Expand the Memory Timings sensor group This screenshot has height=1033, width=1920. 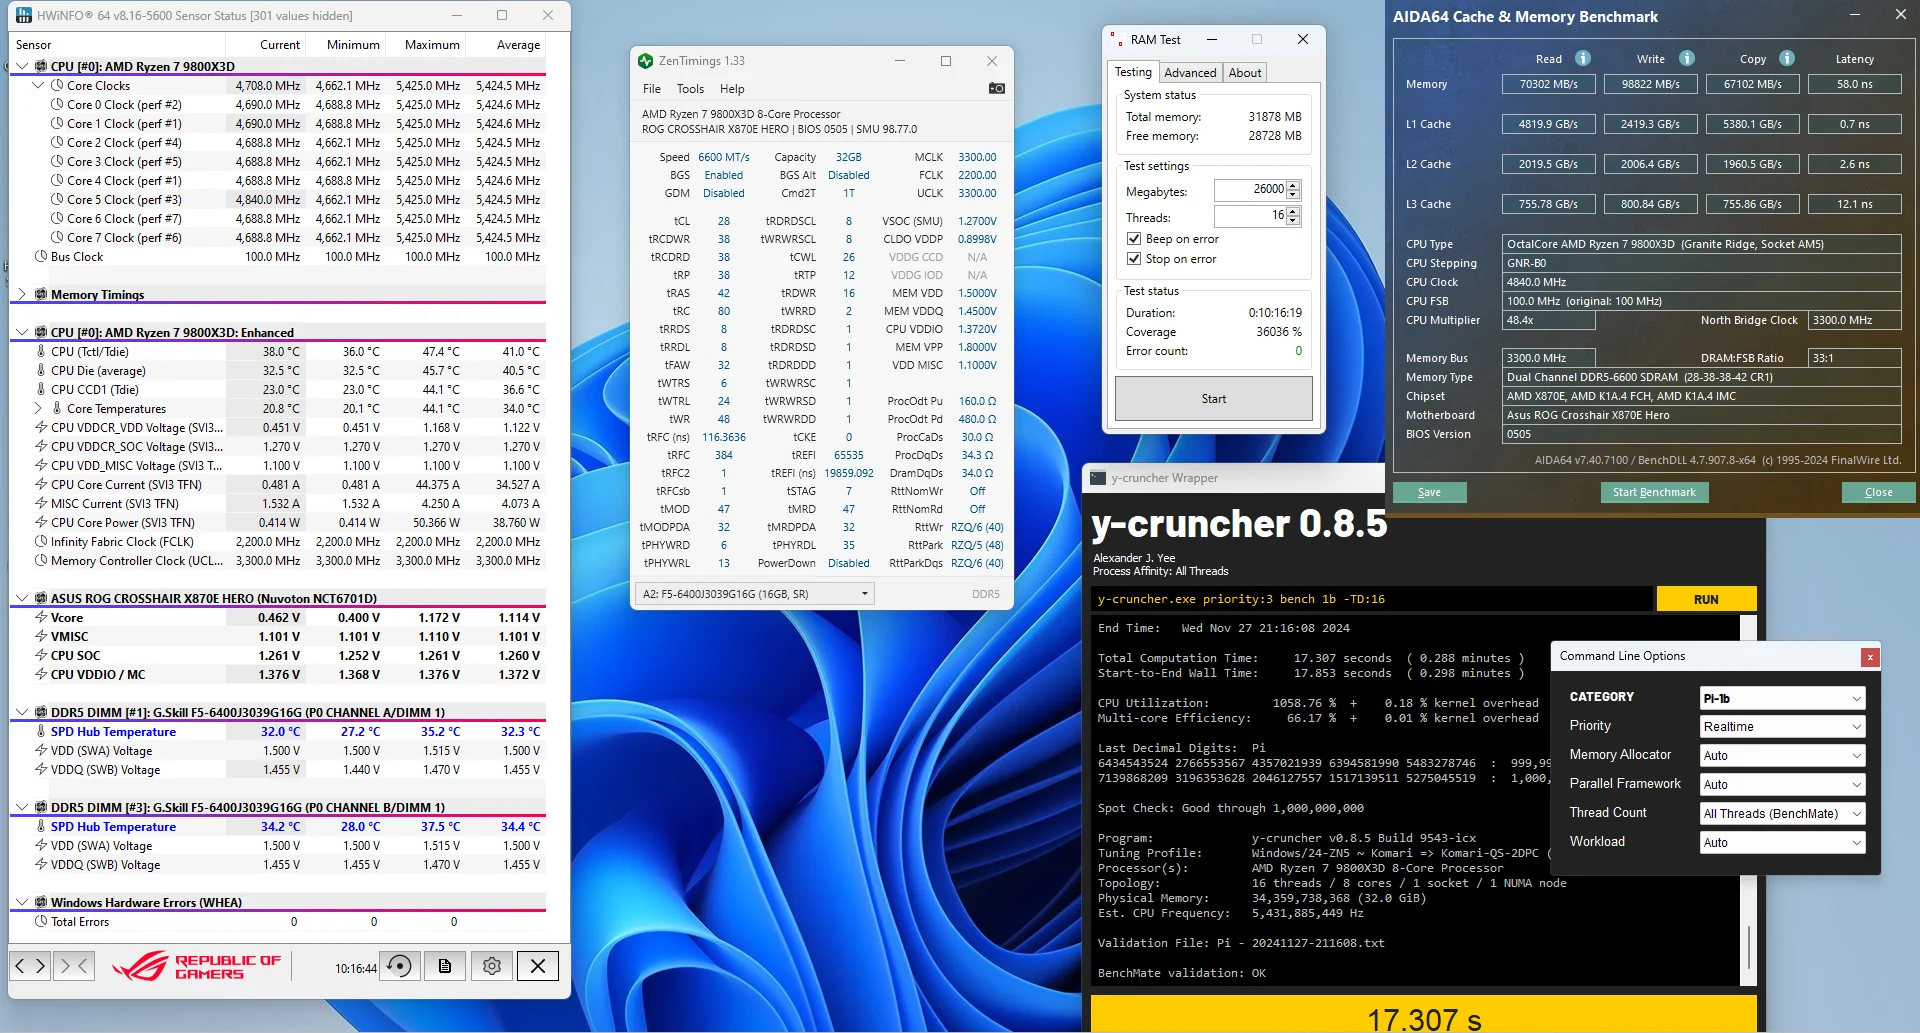pos(23,295)
